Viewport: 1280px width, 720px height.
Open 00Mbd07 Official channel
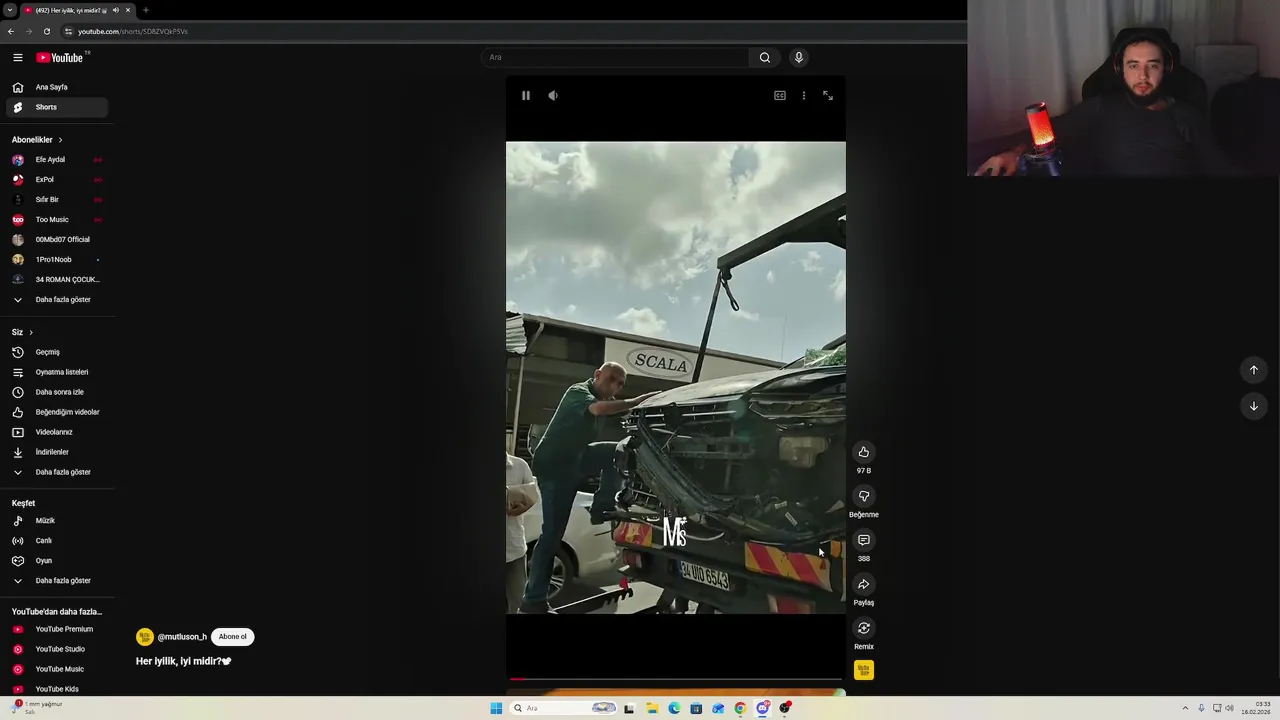pyautogui.click(x=56, y=240)
